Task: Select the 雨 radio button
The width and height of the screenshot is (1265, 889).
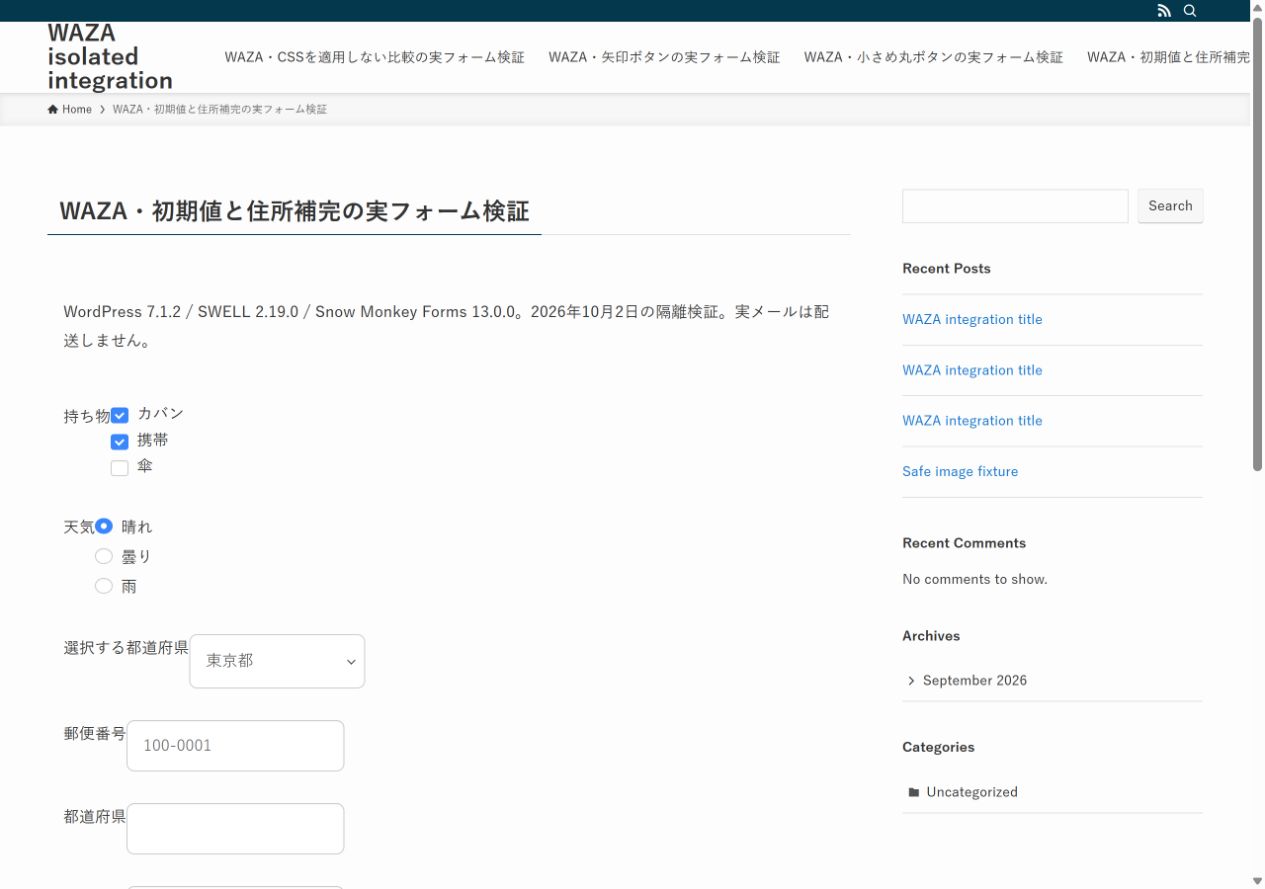Action: (104, 586)
